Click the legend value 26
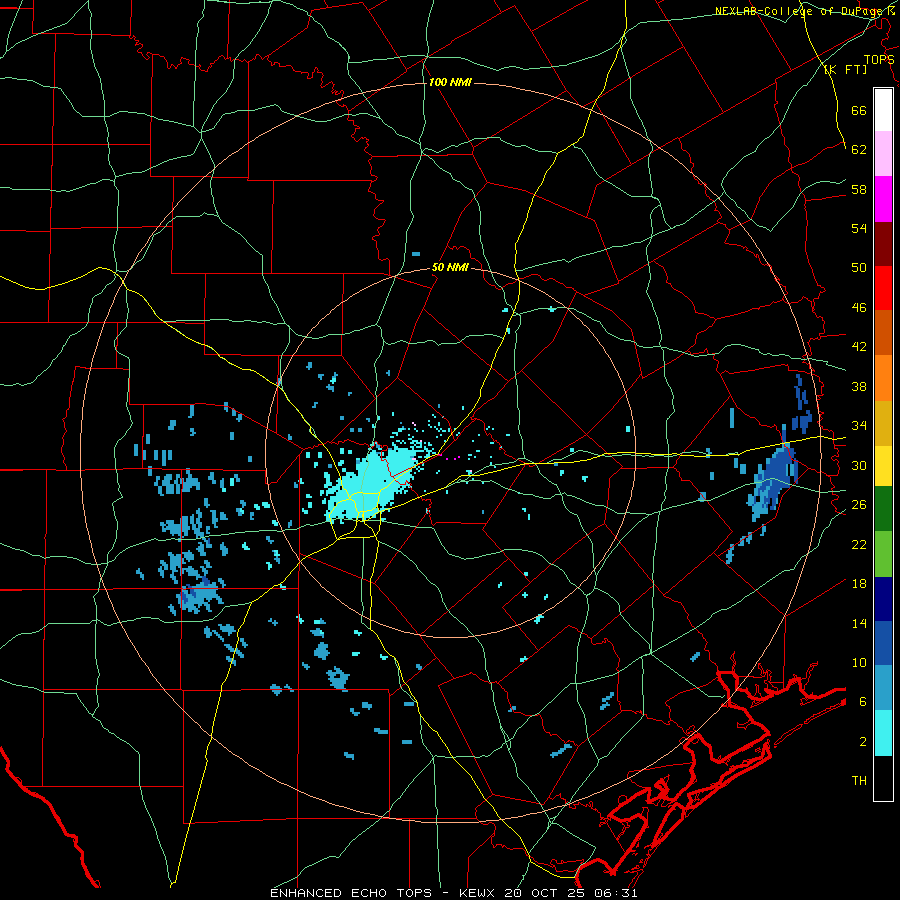The image size is (900, 900). click(859, 505)
